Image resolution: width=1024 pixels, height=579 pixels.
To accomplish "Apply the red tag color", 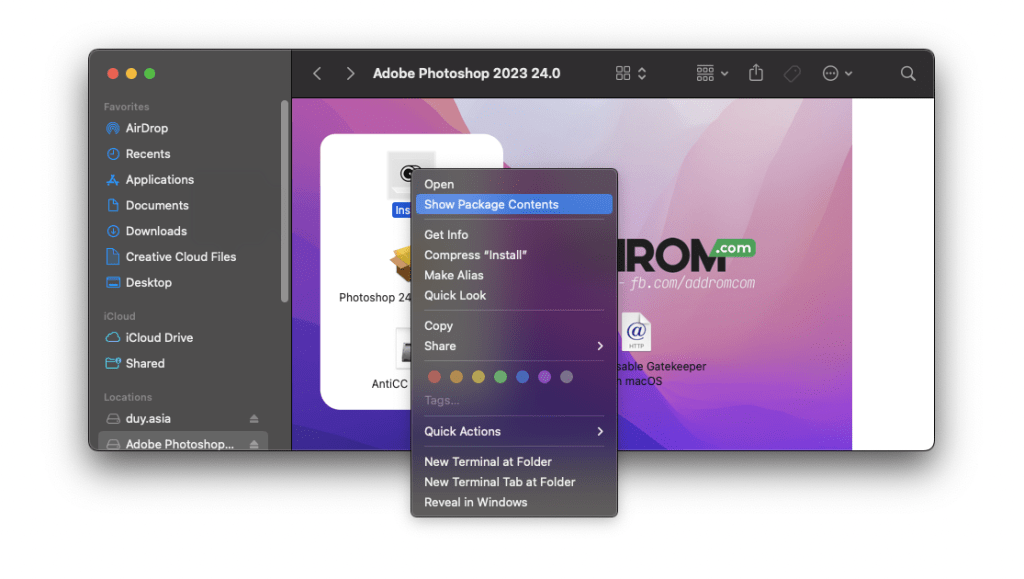I will click(x=434, y=377).
